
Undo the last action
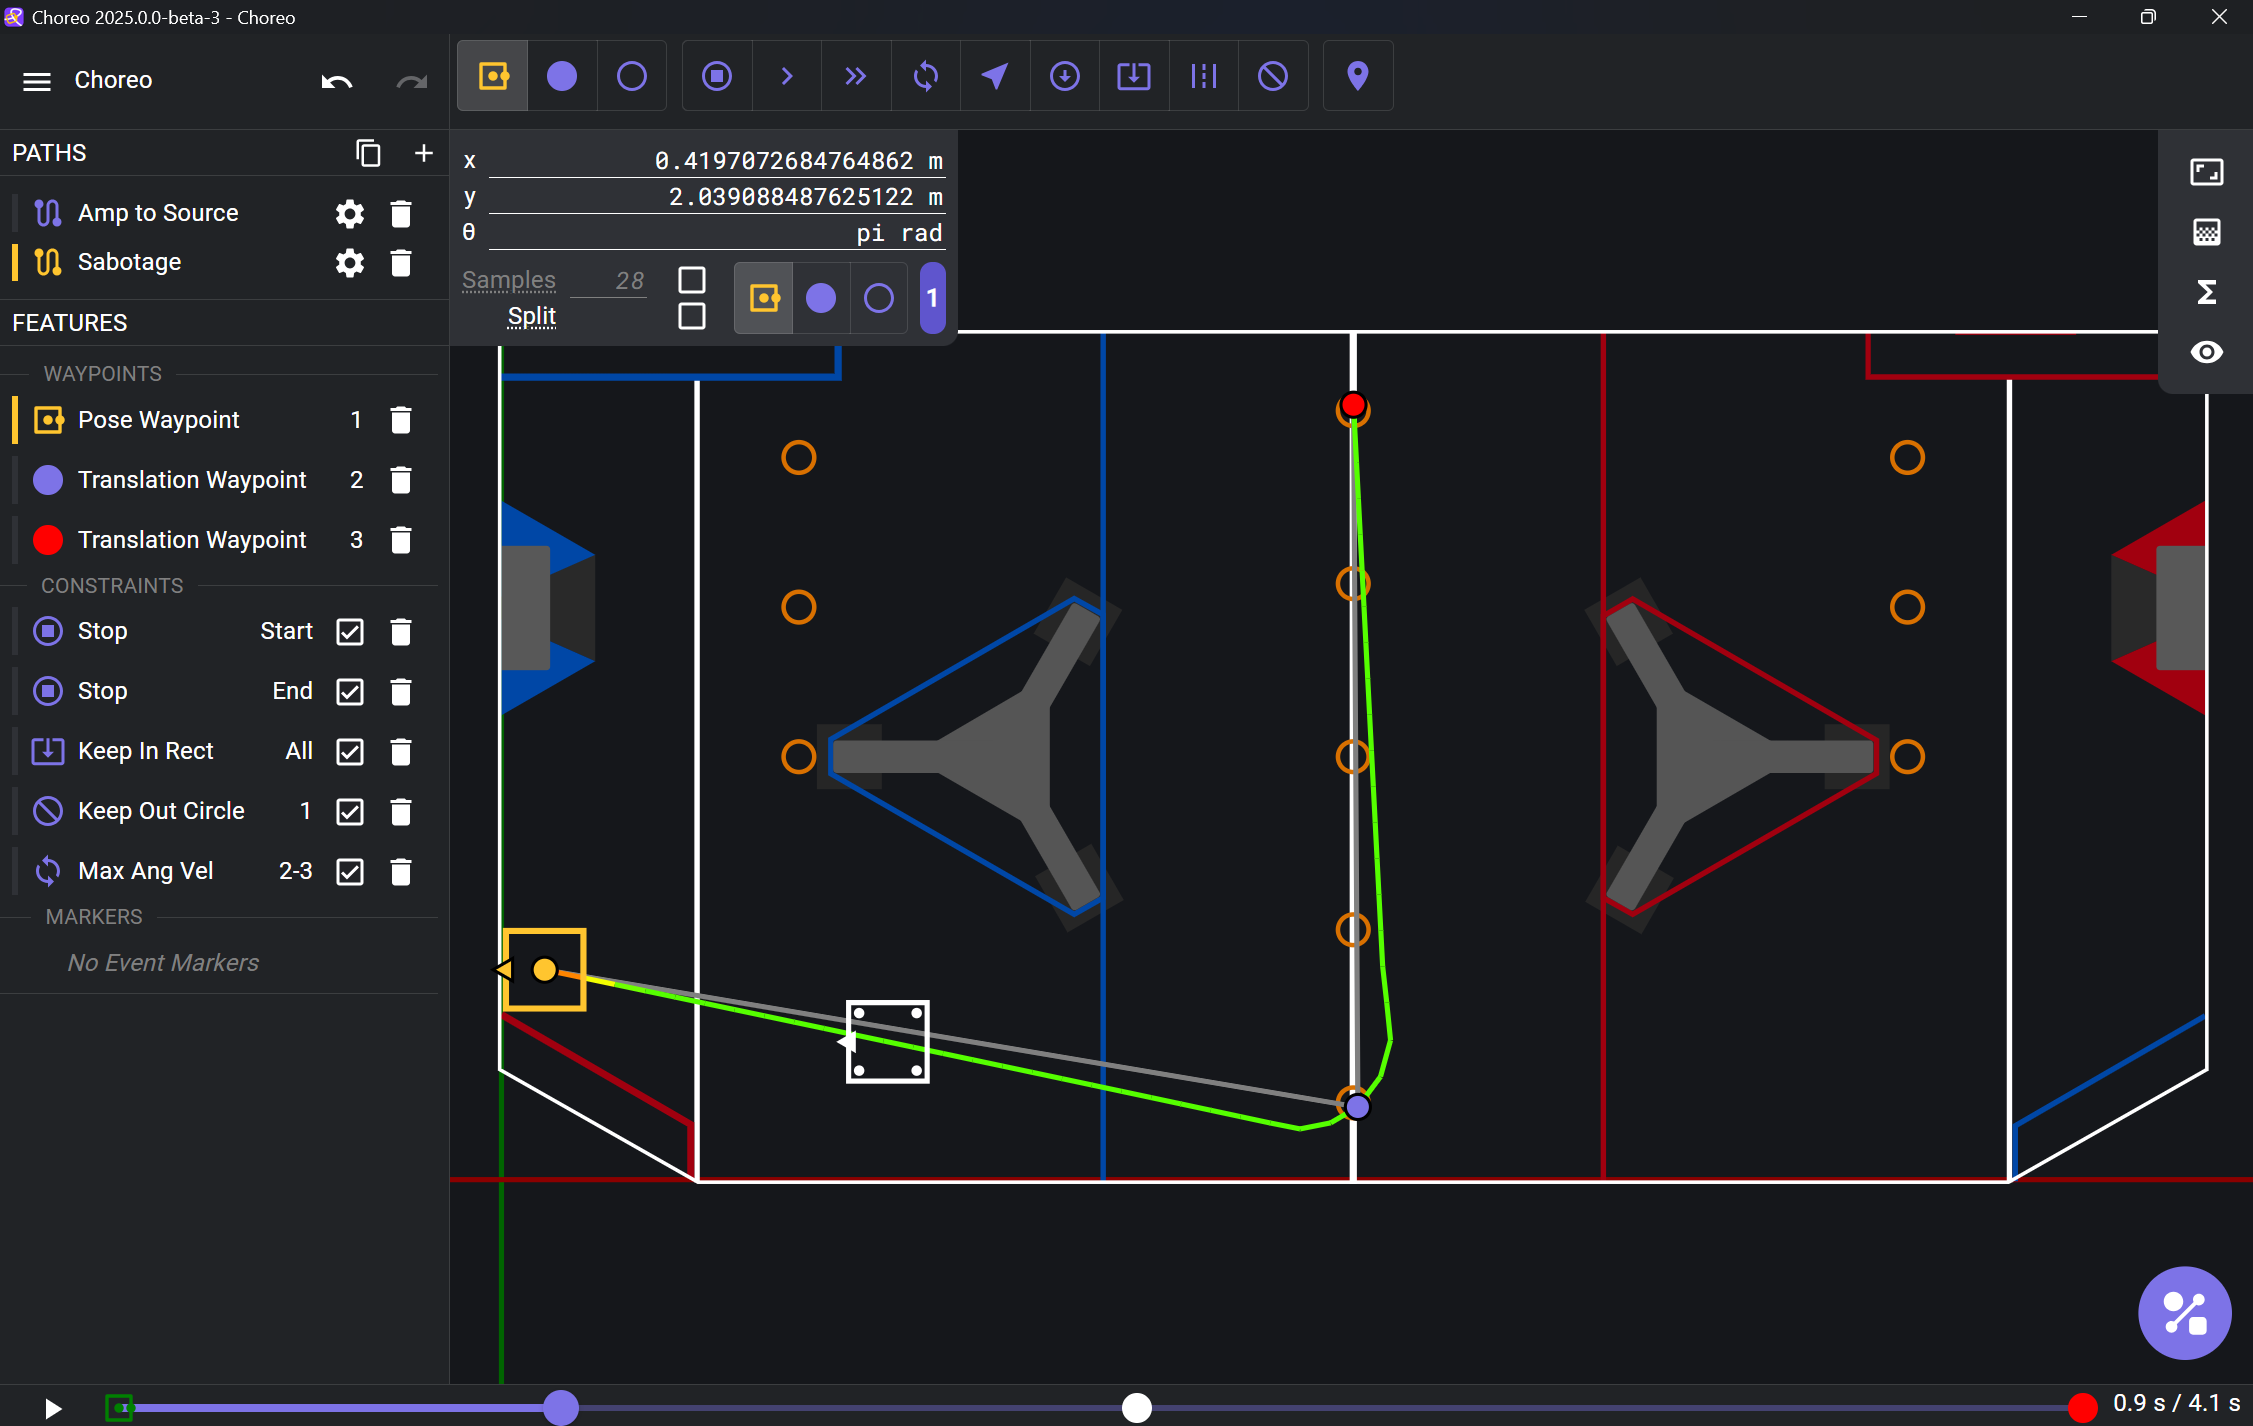tap(336, 81)
